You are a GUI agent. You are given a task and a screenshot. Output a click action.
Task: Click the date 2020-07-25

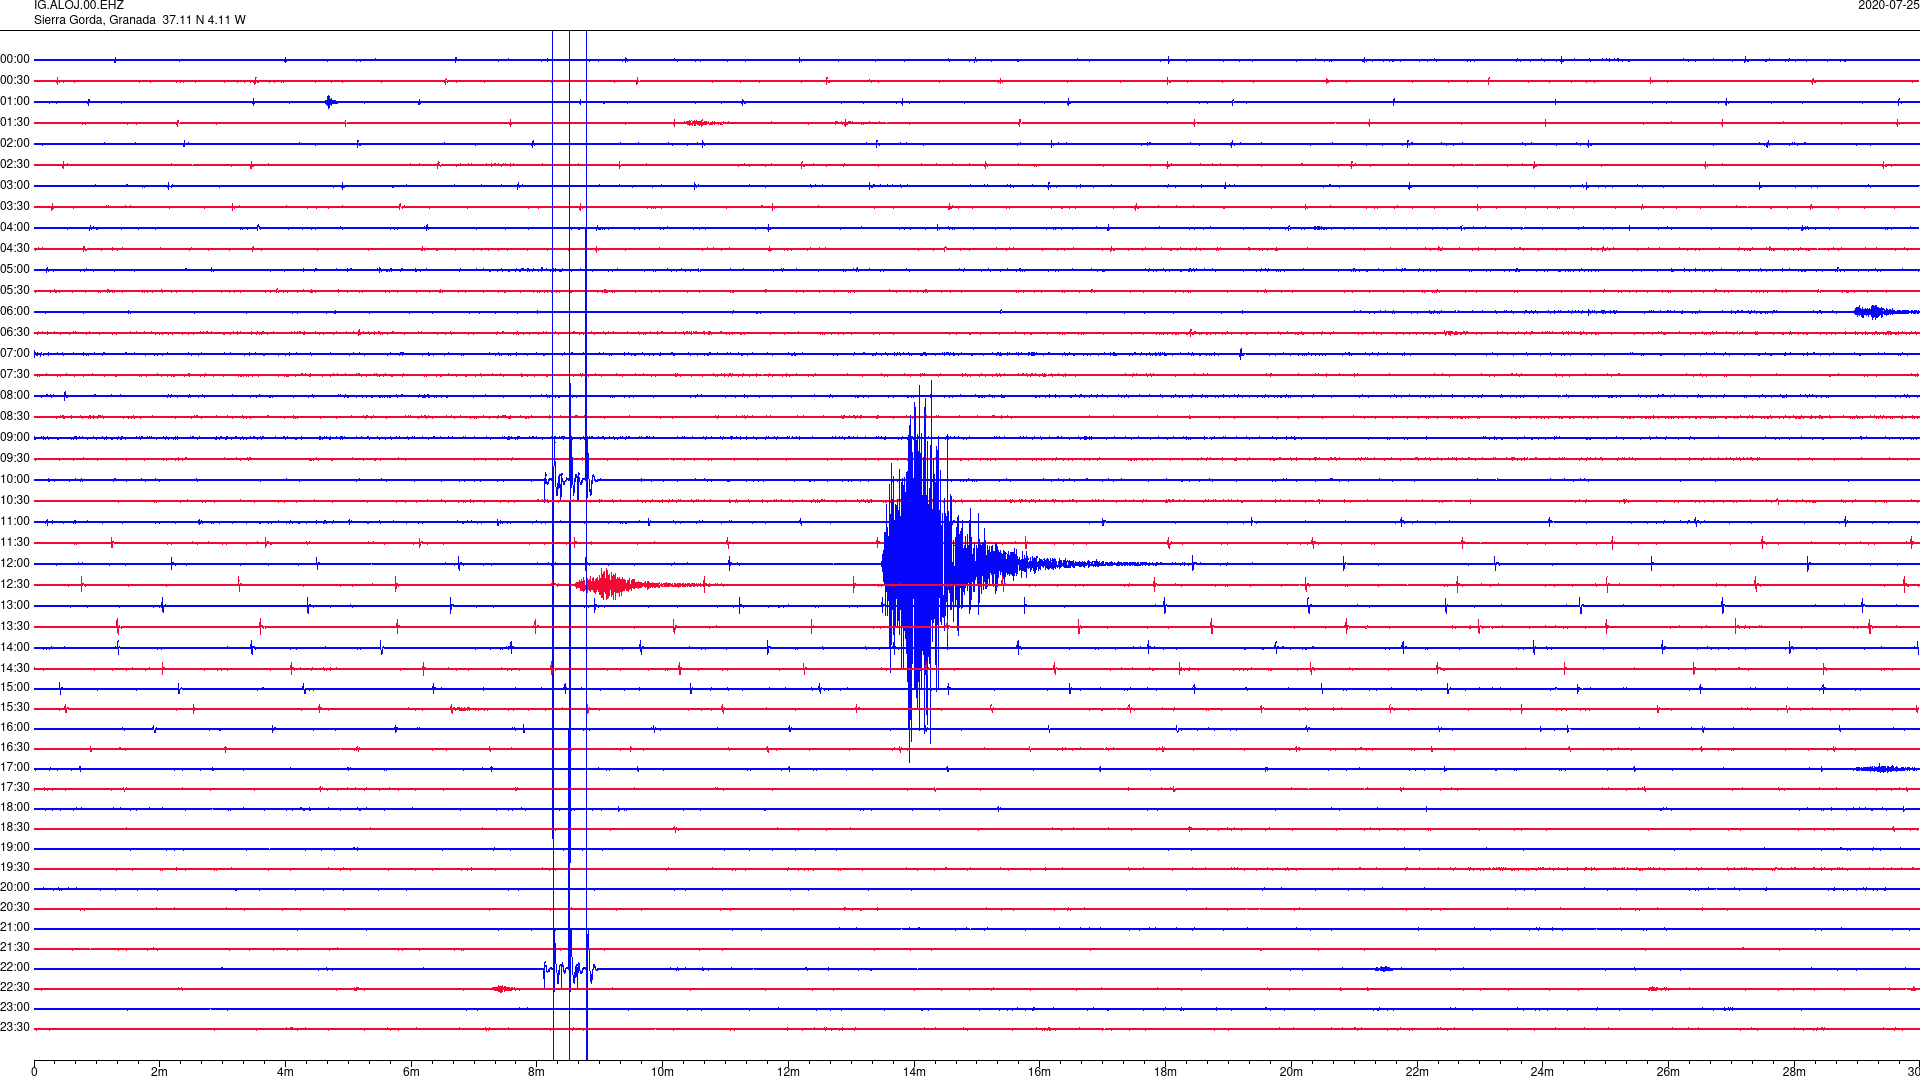[1888, 6]
